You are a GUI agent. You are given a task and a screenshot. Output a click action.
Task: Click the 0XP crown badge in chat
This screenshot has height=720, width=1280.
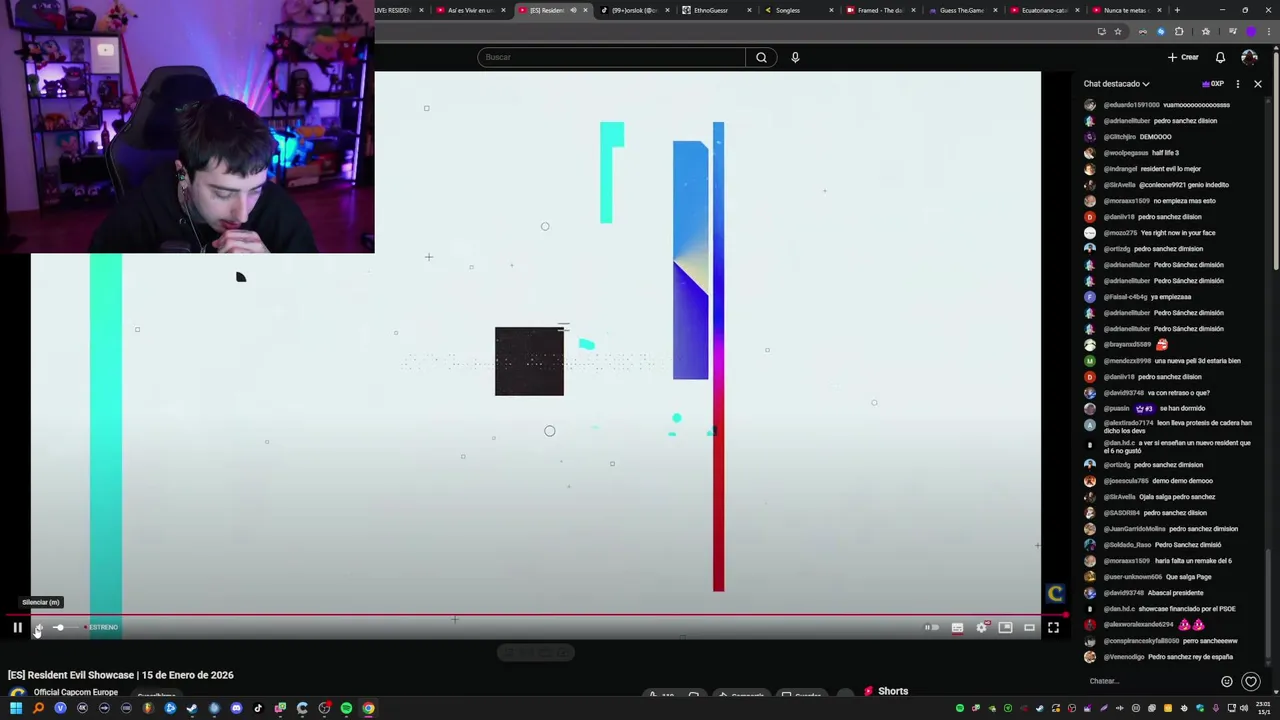[x=1212, y=84]
